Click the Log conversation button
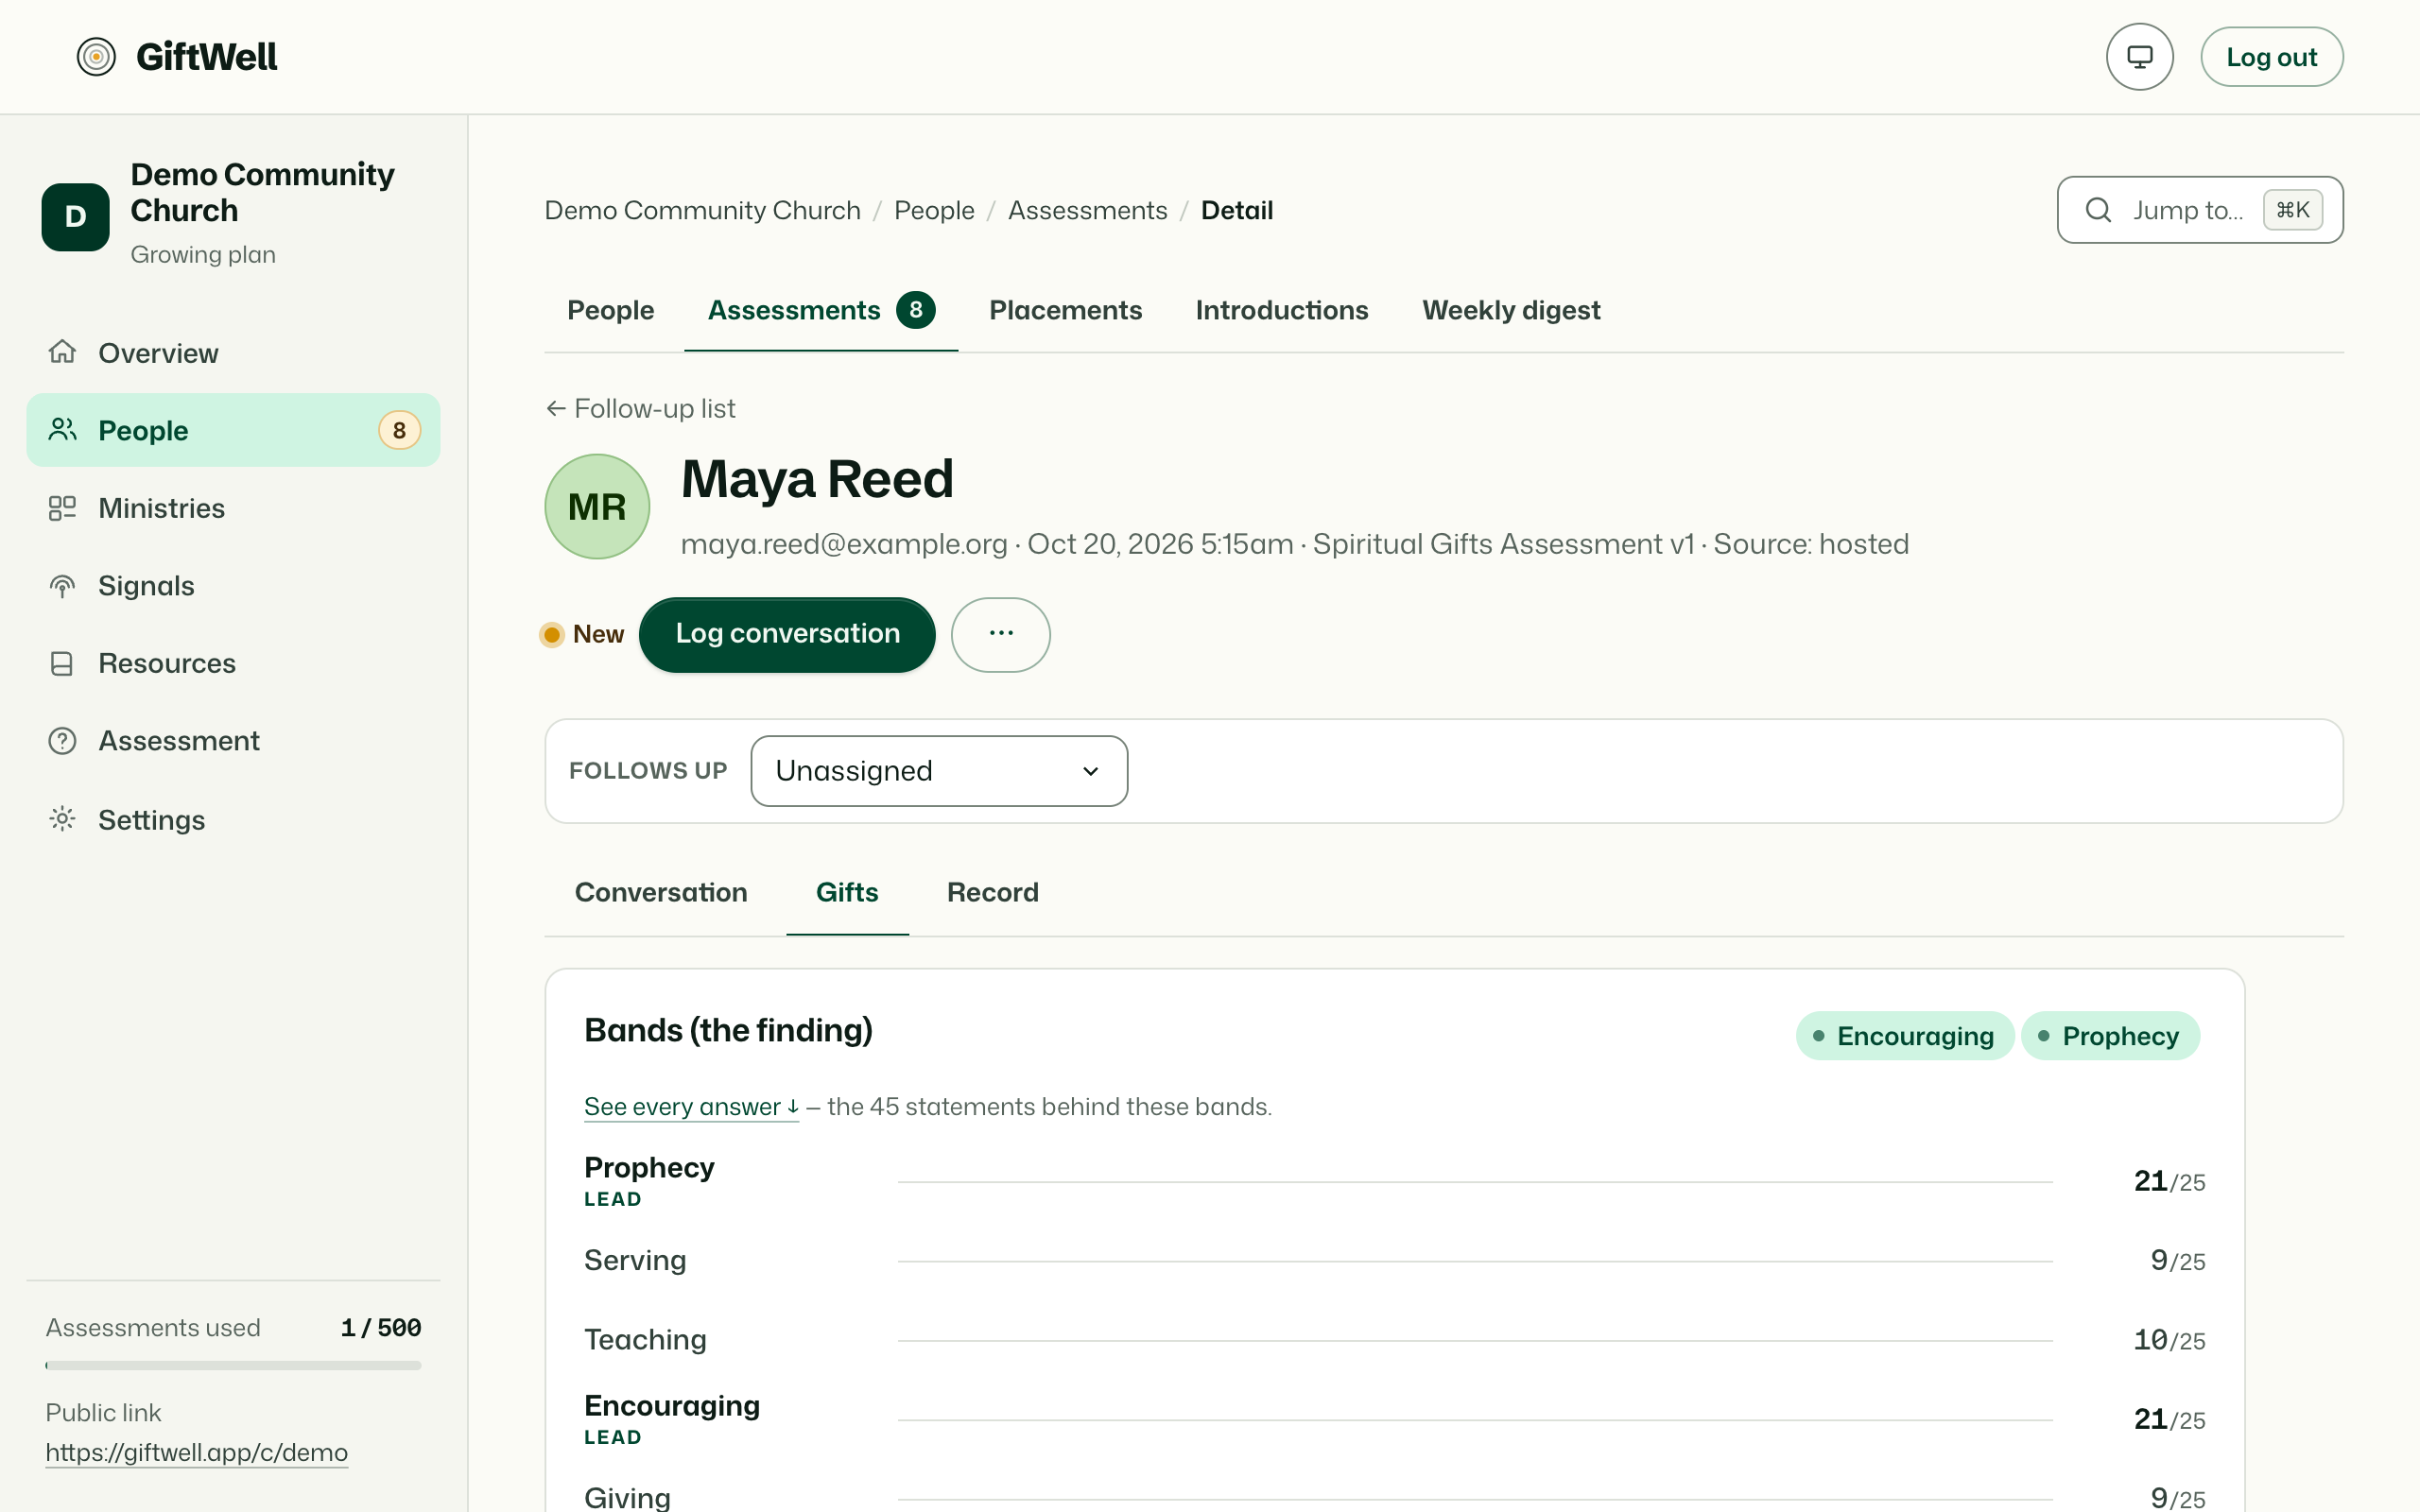 (x=787, y=635)
